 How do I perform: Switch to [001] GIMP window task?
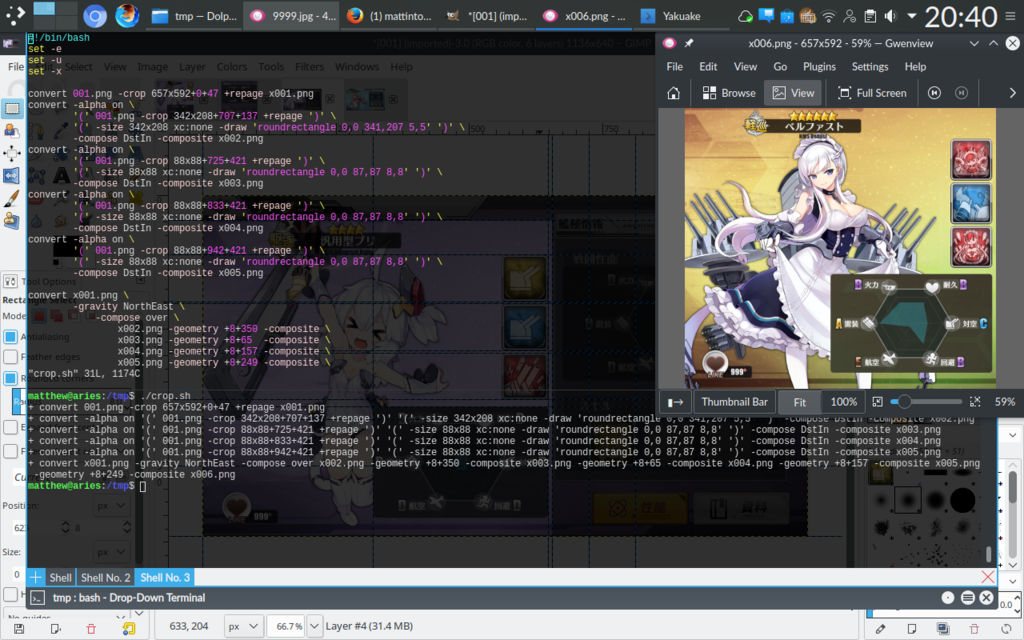(487, 16)
